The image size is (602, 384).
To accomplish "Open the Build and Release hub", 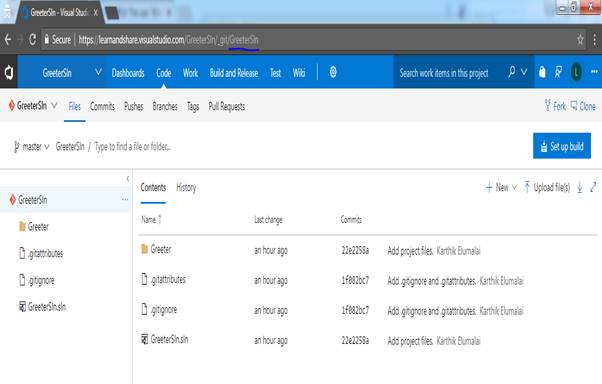I will pyautogui.click(x=234, y=73).
